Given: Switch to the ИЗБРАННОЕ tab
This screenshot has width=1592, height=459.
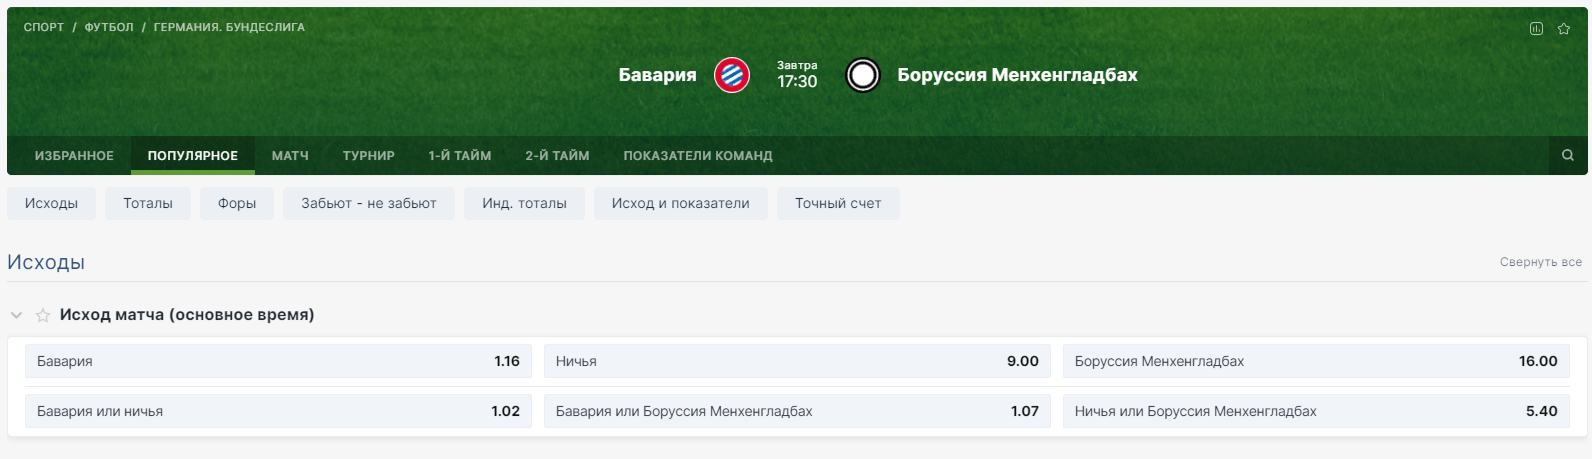Looking at the screenshot, I should [74, 156].
